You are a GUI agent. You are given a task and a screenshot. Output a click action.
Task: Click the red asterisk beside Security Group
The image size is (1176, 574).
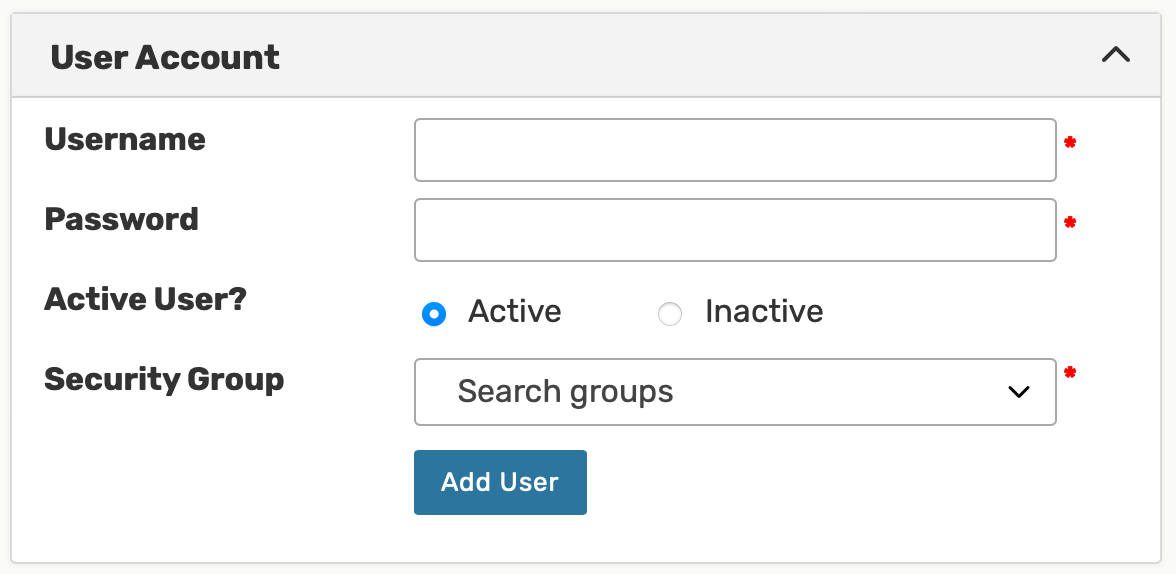tap(1070, 373)
